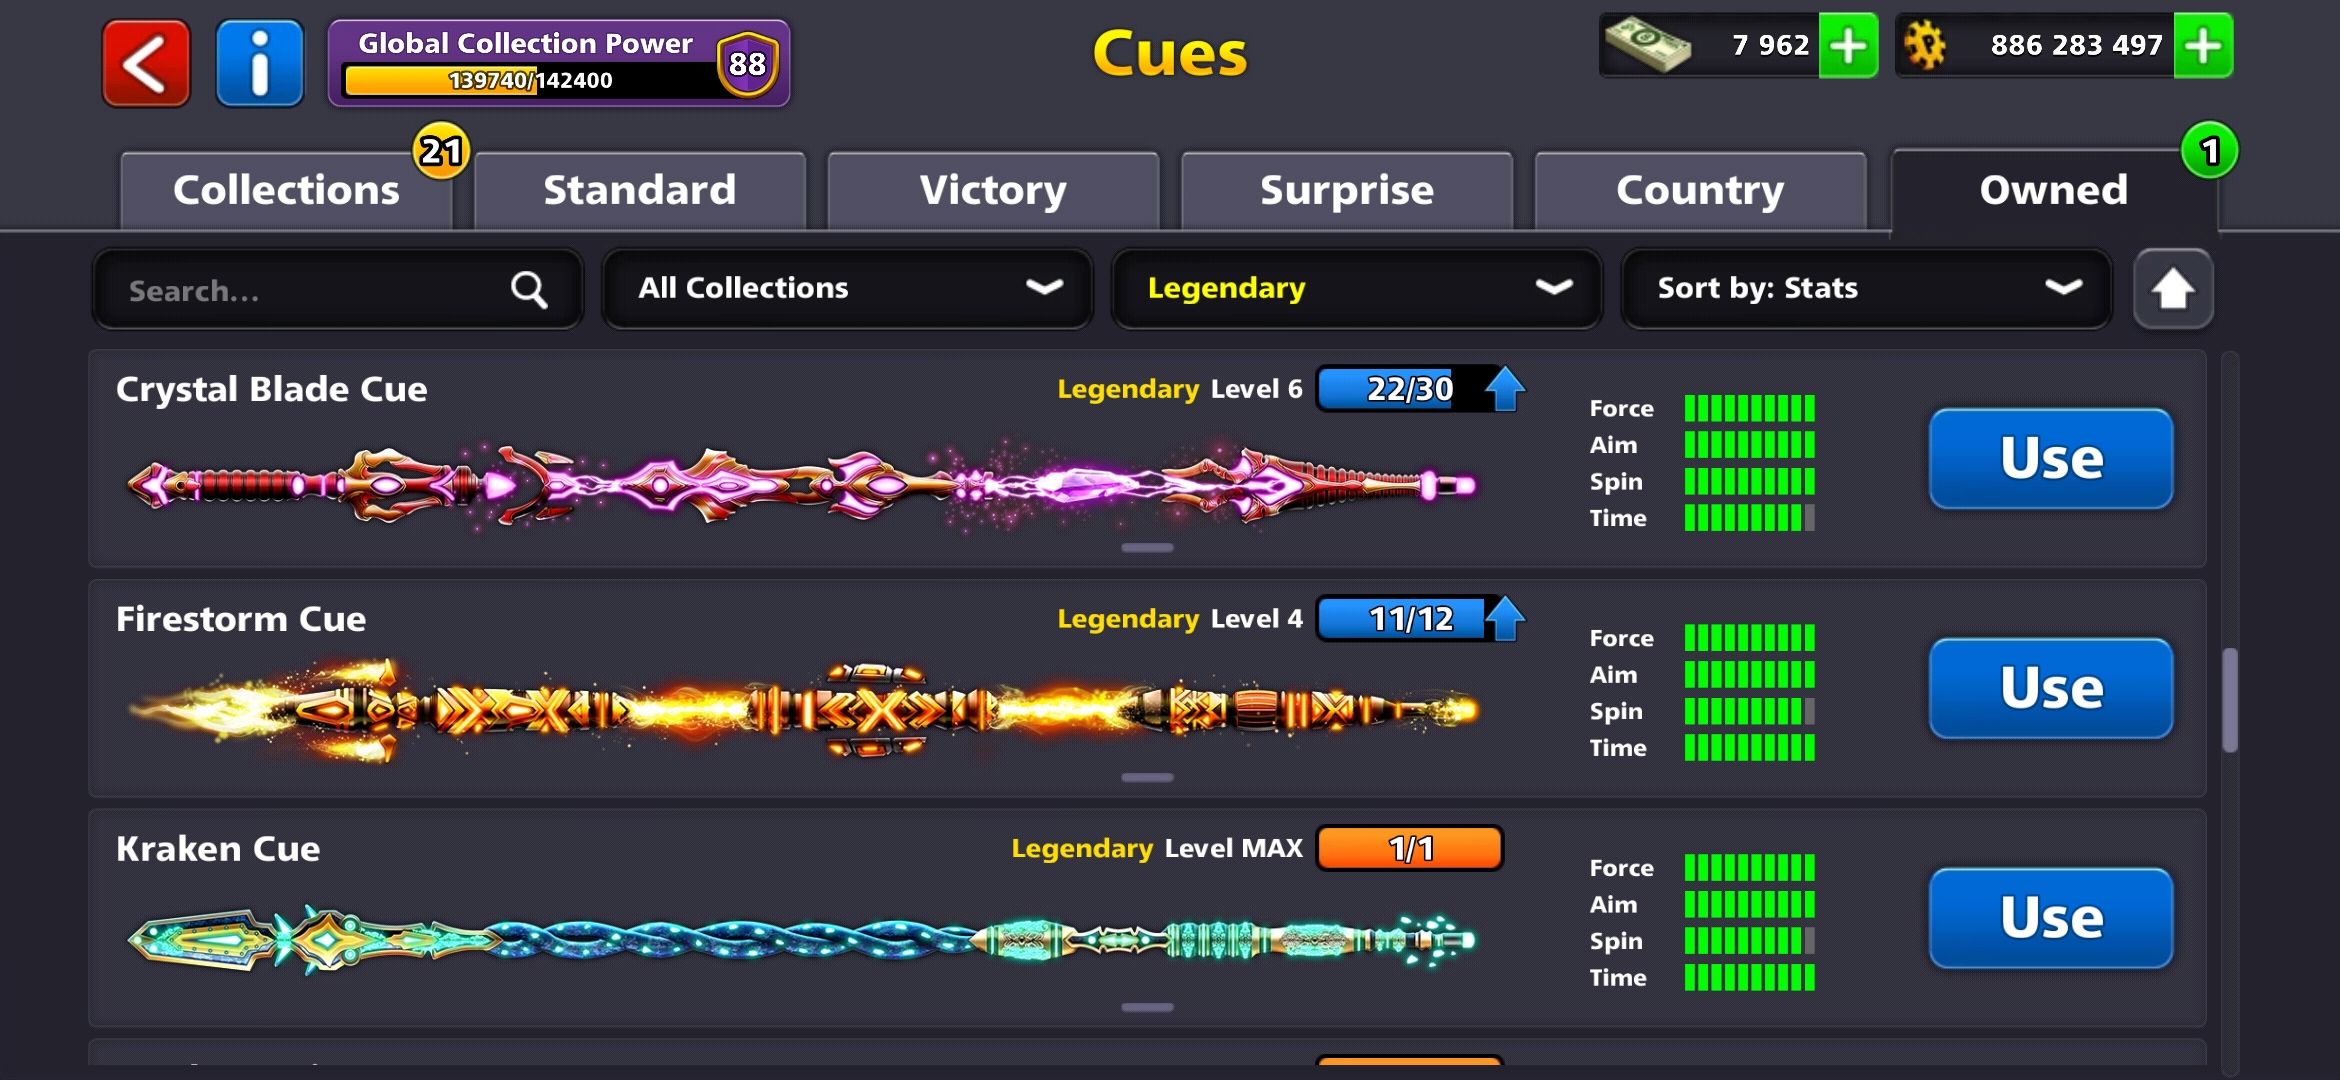Click the search magnifier icon
The image size is (2340, 1080).
click(x=529, y=290)
